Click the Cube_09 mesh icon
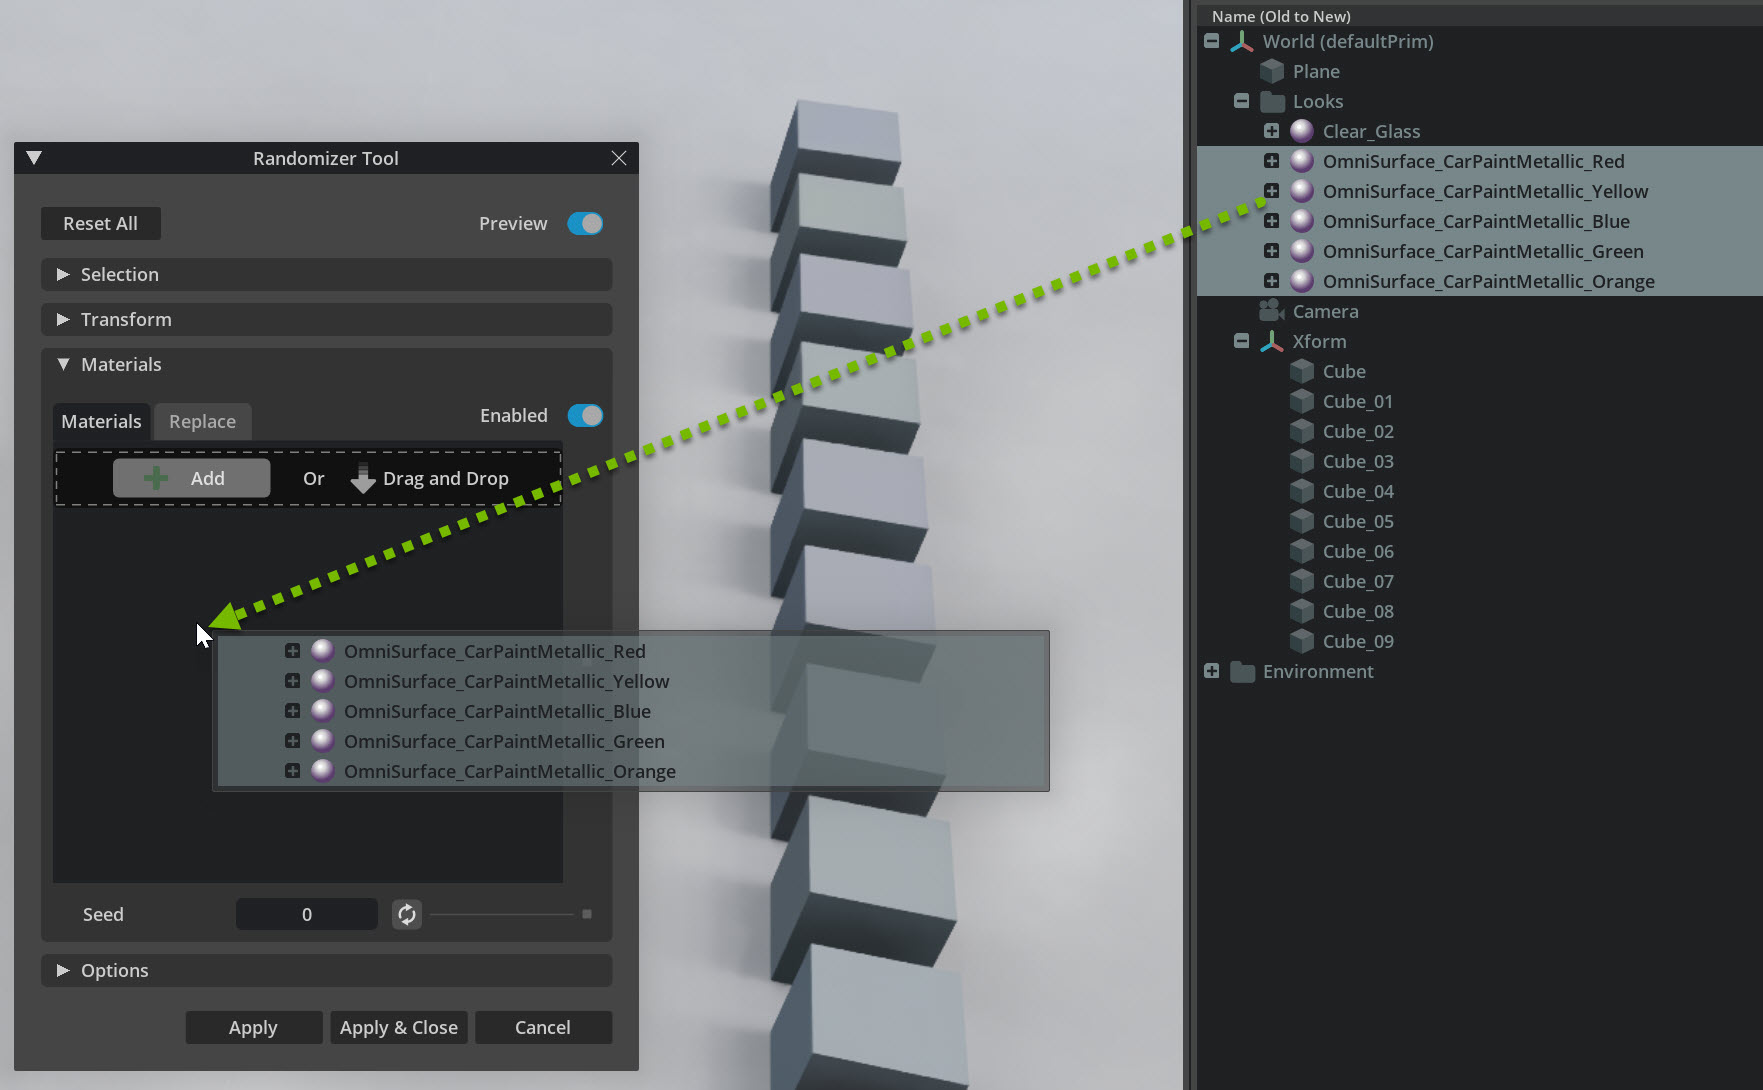The height and width of the screenshot is (1090, 1763). (x=1302, y=642)
